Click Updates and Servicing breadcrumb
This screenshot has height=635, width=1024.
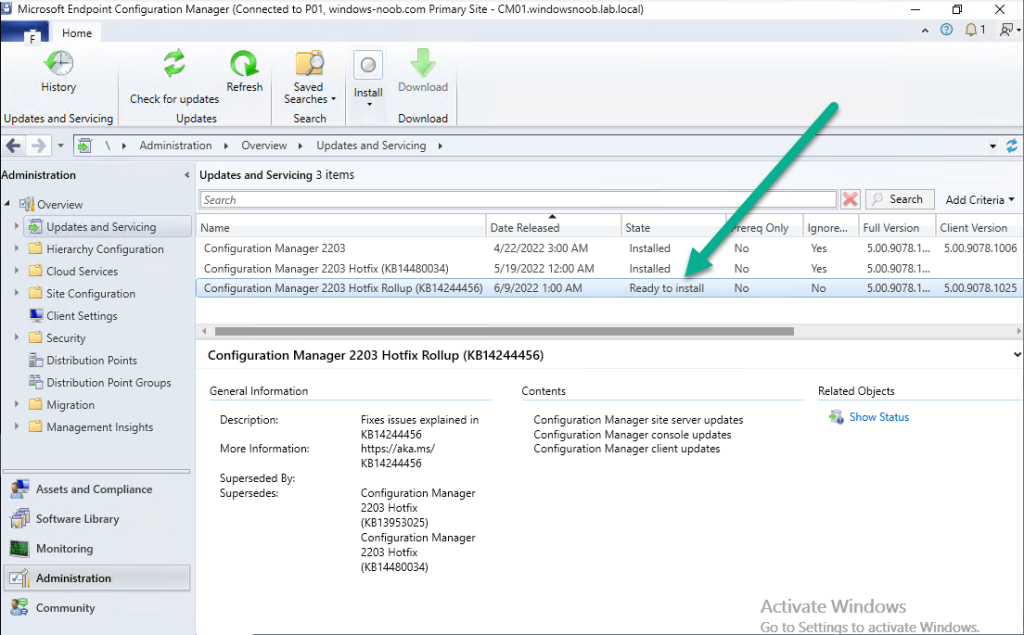click(x=371, y=146)
